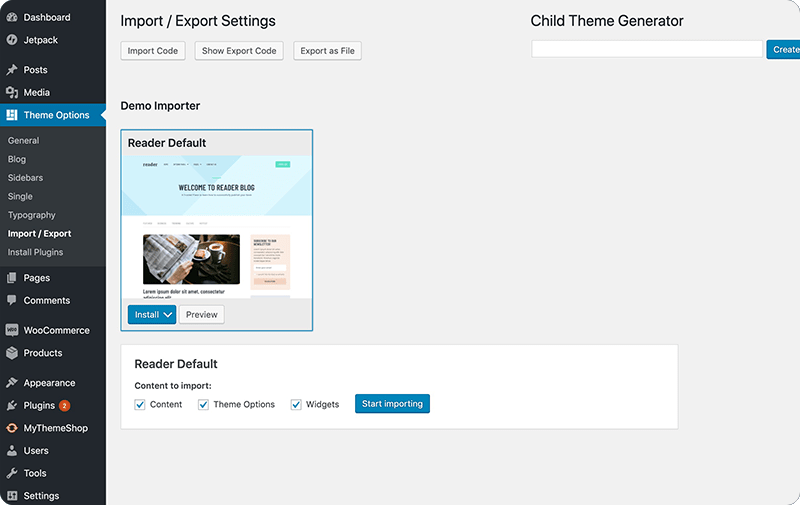This screenshot has height=505, width=800.
Task: Toggle the Theme Options import checkbox
Action: (x=203, y=405)
